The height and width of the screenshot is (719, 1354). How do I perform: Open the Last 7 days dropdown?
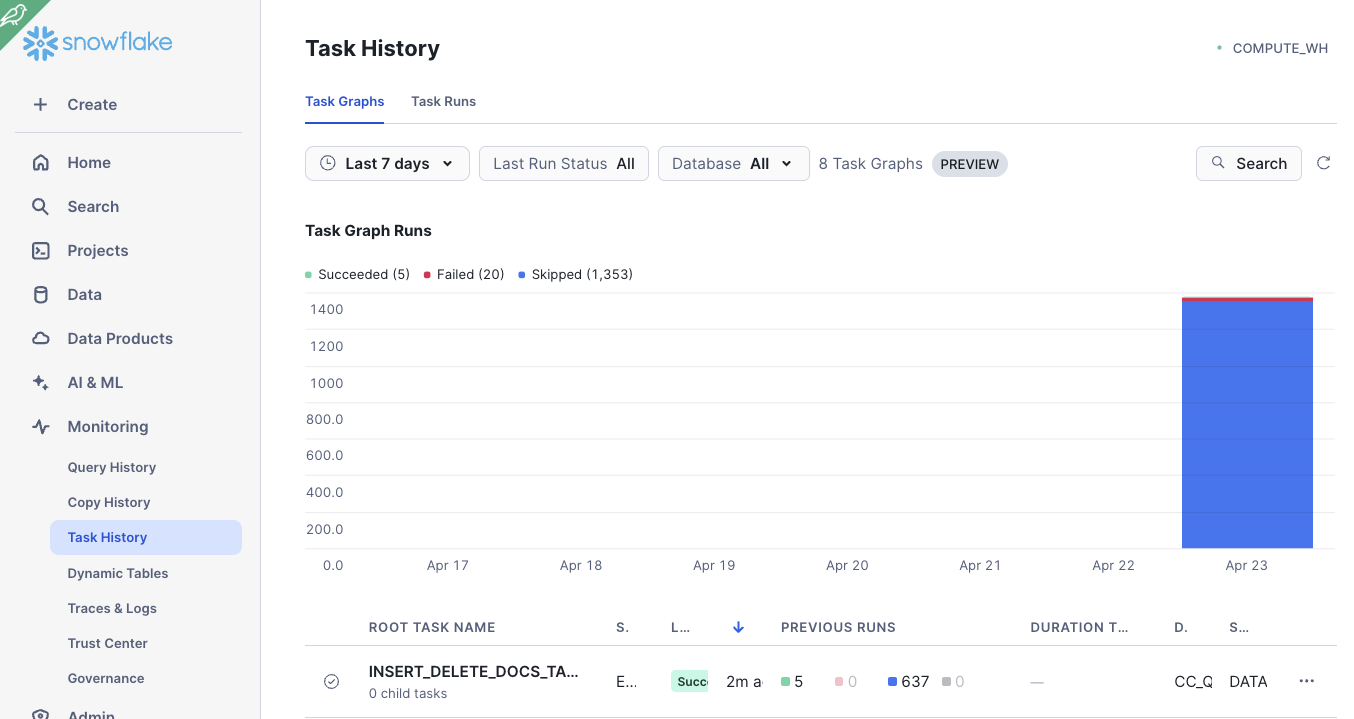point(387,164)
